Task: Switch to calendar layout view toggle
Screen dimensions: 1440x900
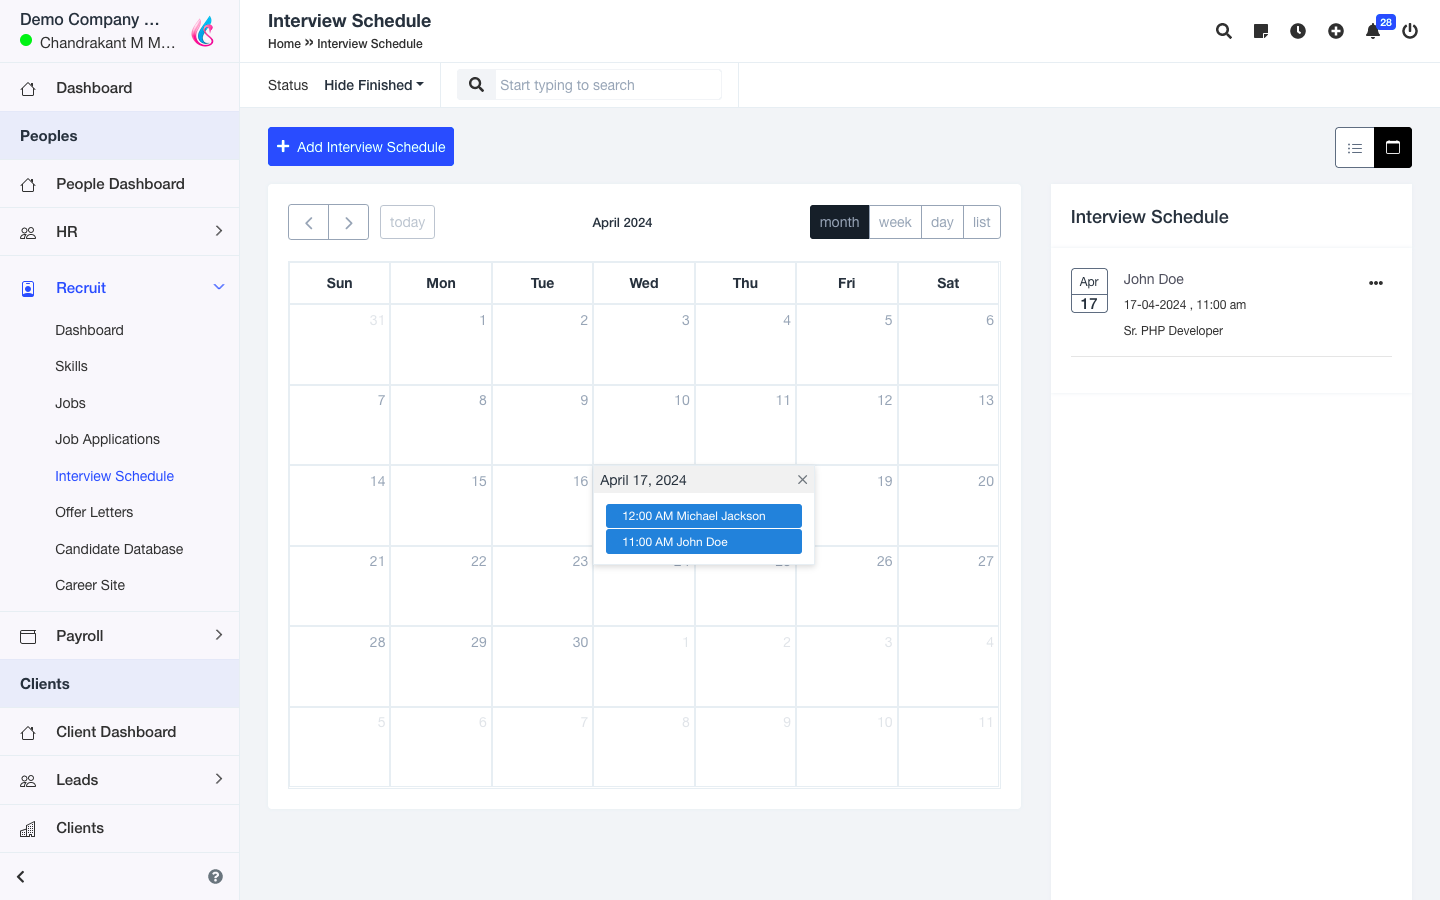Action: (1393, 148)
